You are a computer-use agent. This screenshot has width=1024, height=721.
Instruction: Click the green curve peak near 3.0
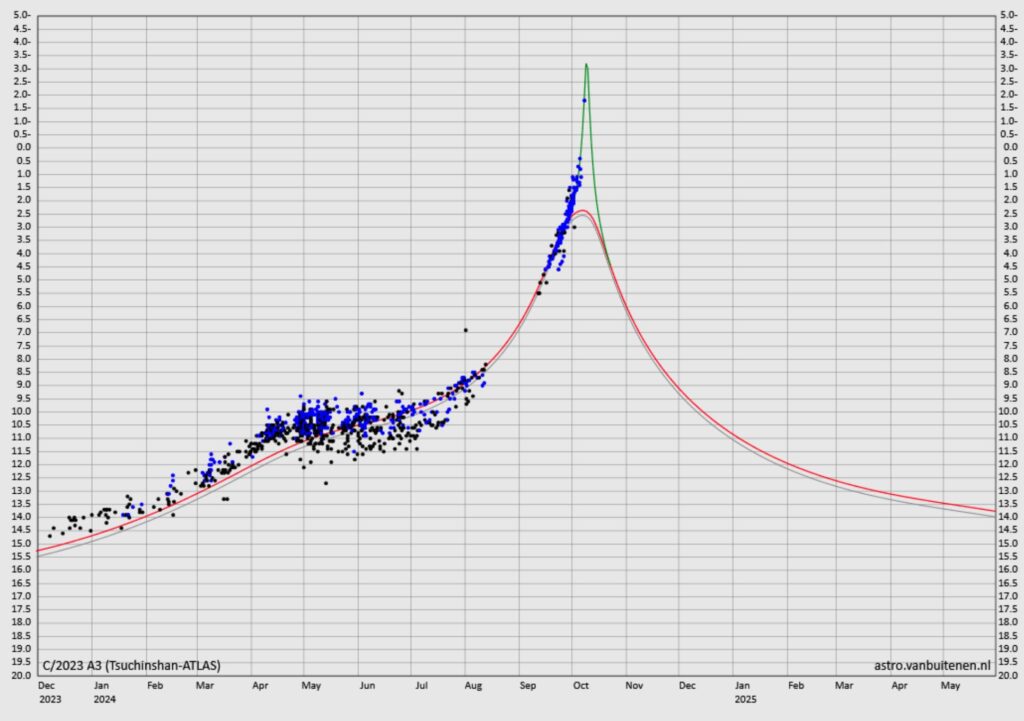[586, 65]
